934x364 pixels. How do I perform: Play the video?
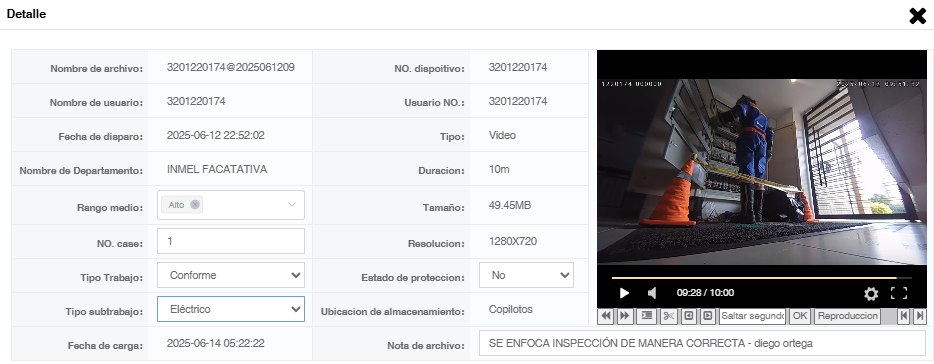tap(624, 293)
